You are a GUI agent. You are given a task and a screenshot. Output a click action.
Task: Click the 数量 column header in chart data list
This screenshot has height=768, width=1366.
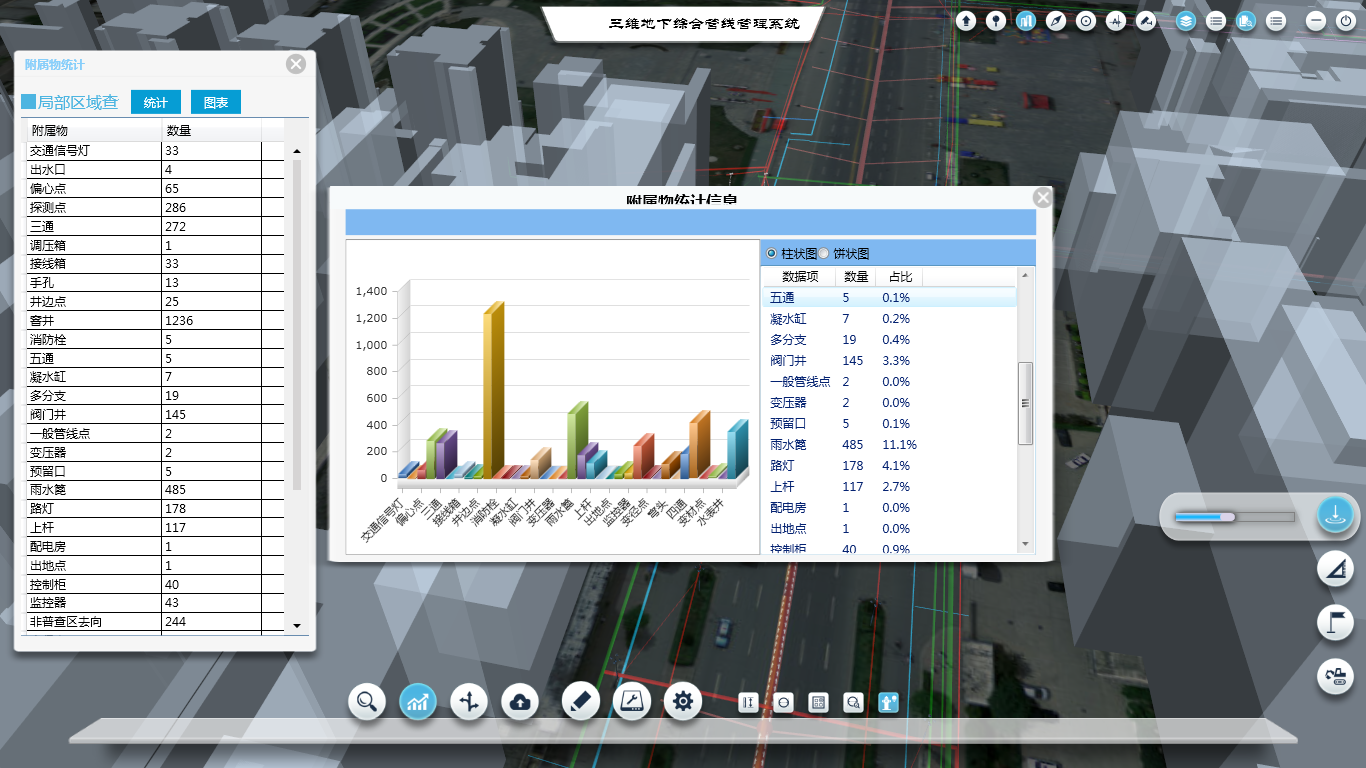(856, 277)
